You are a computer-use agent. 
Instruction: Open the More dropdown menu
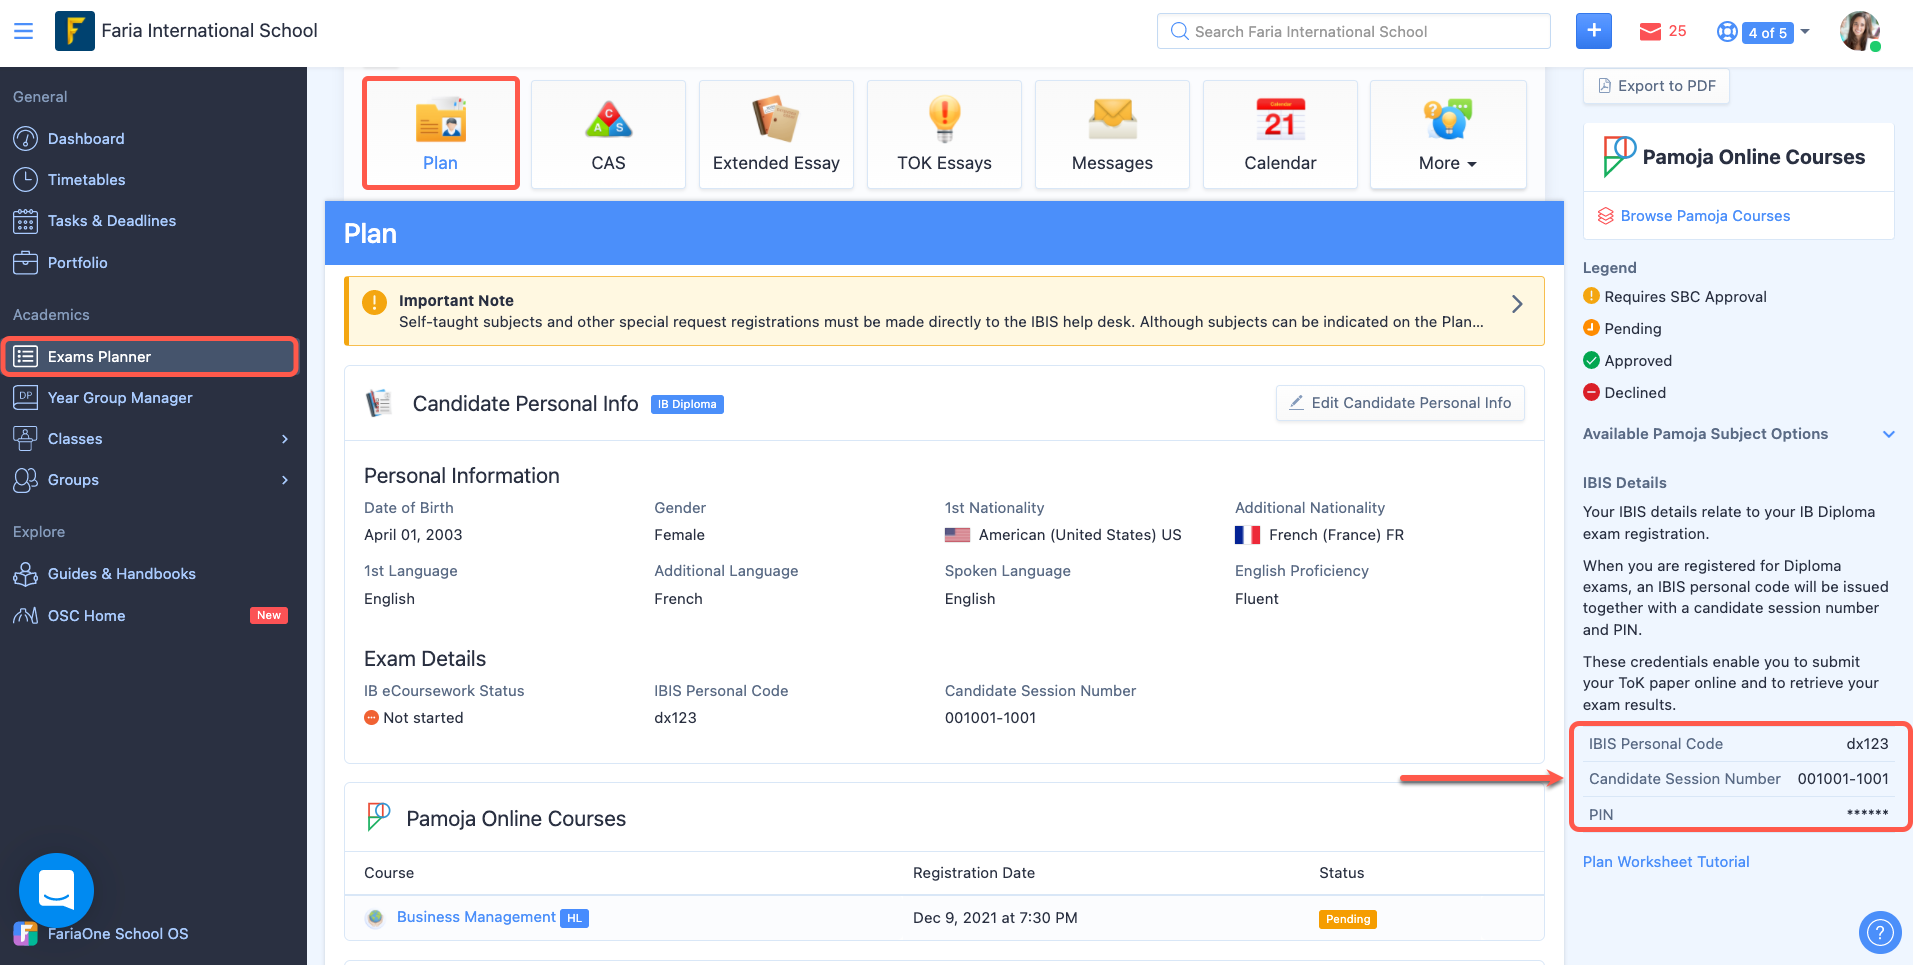[1448, 134]
